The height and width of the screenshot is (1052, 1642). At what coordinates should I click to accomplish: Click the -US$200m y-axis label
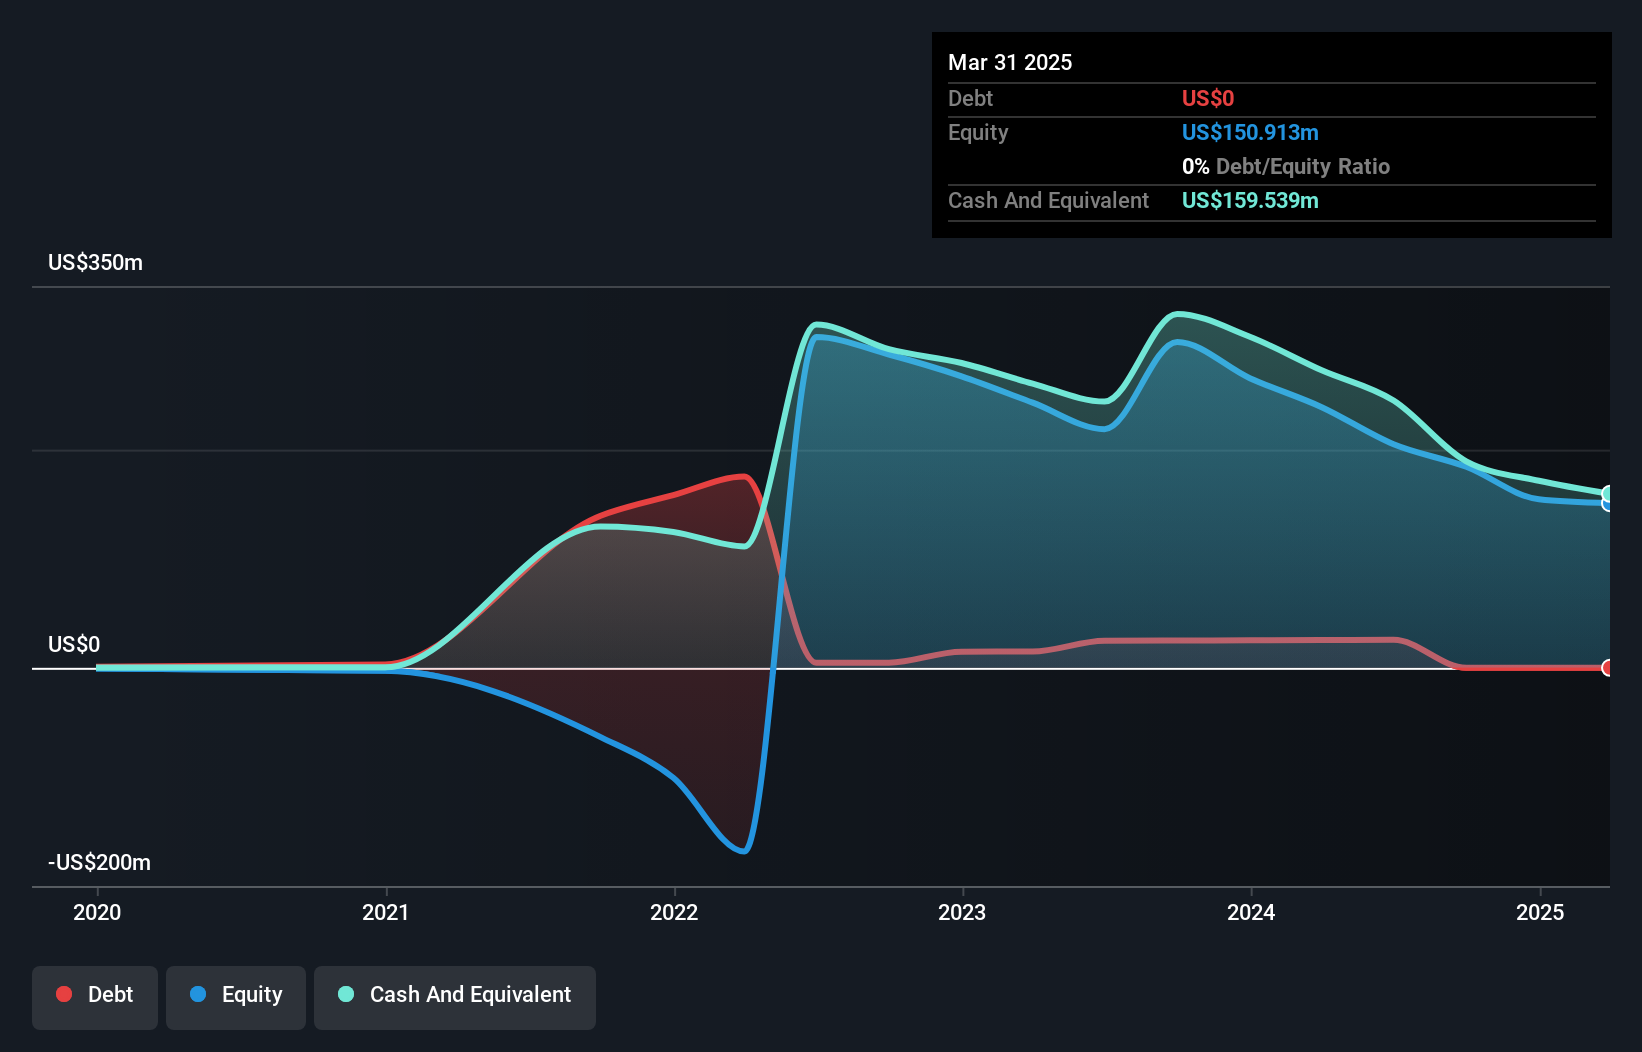(100, 863)
